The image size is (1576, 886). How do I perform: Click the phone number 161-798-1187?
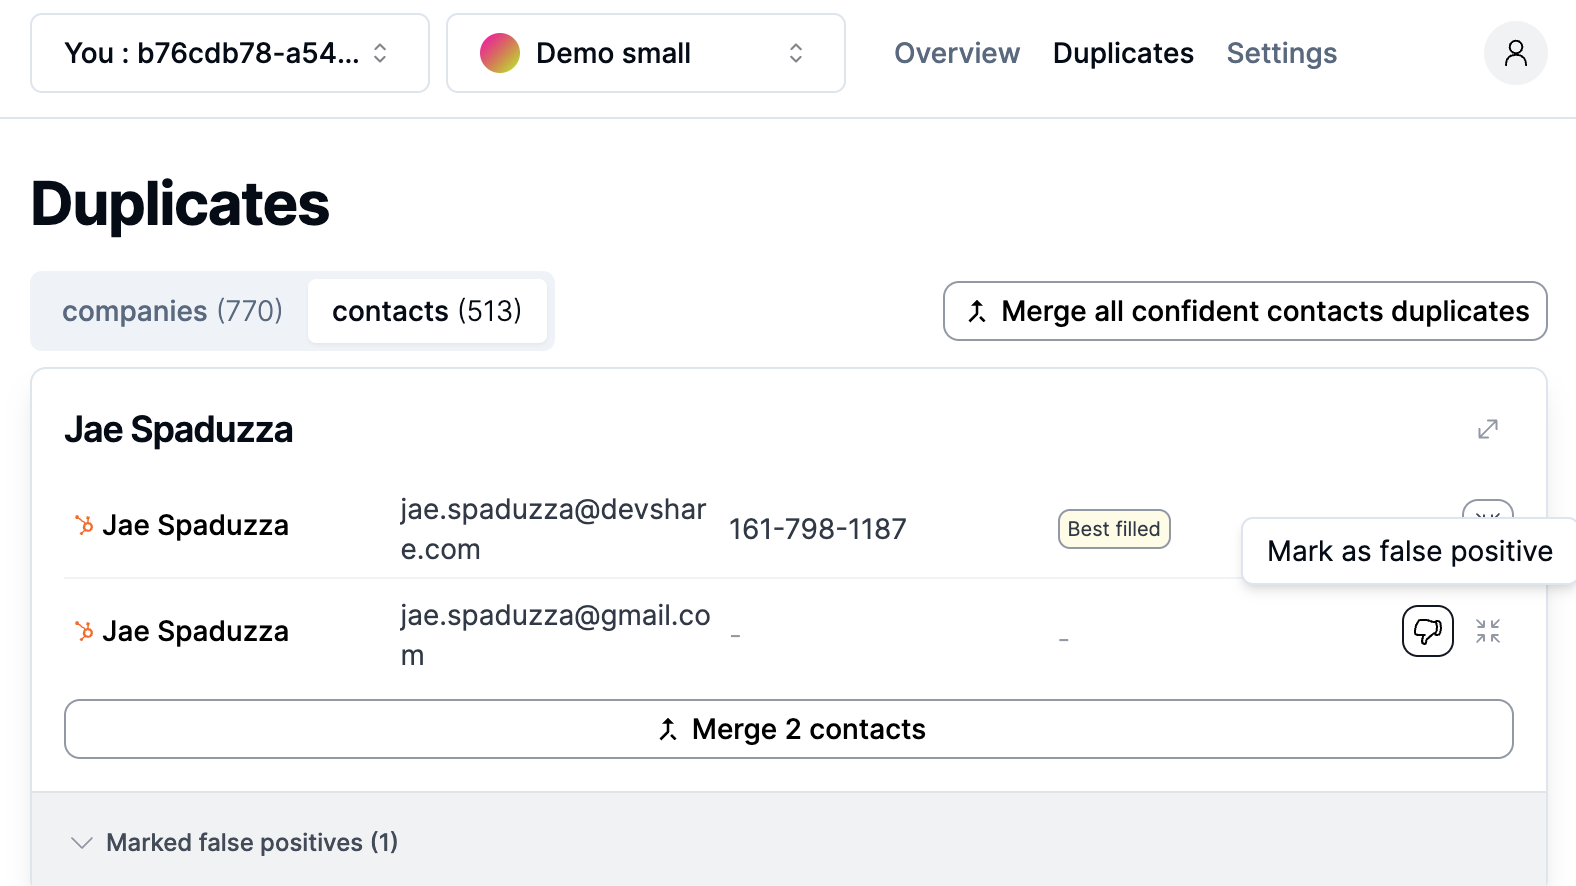(817, 529)
